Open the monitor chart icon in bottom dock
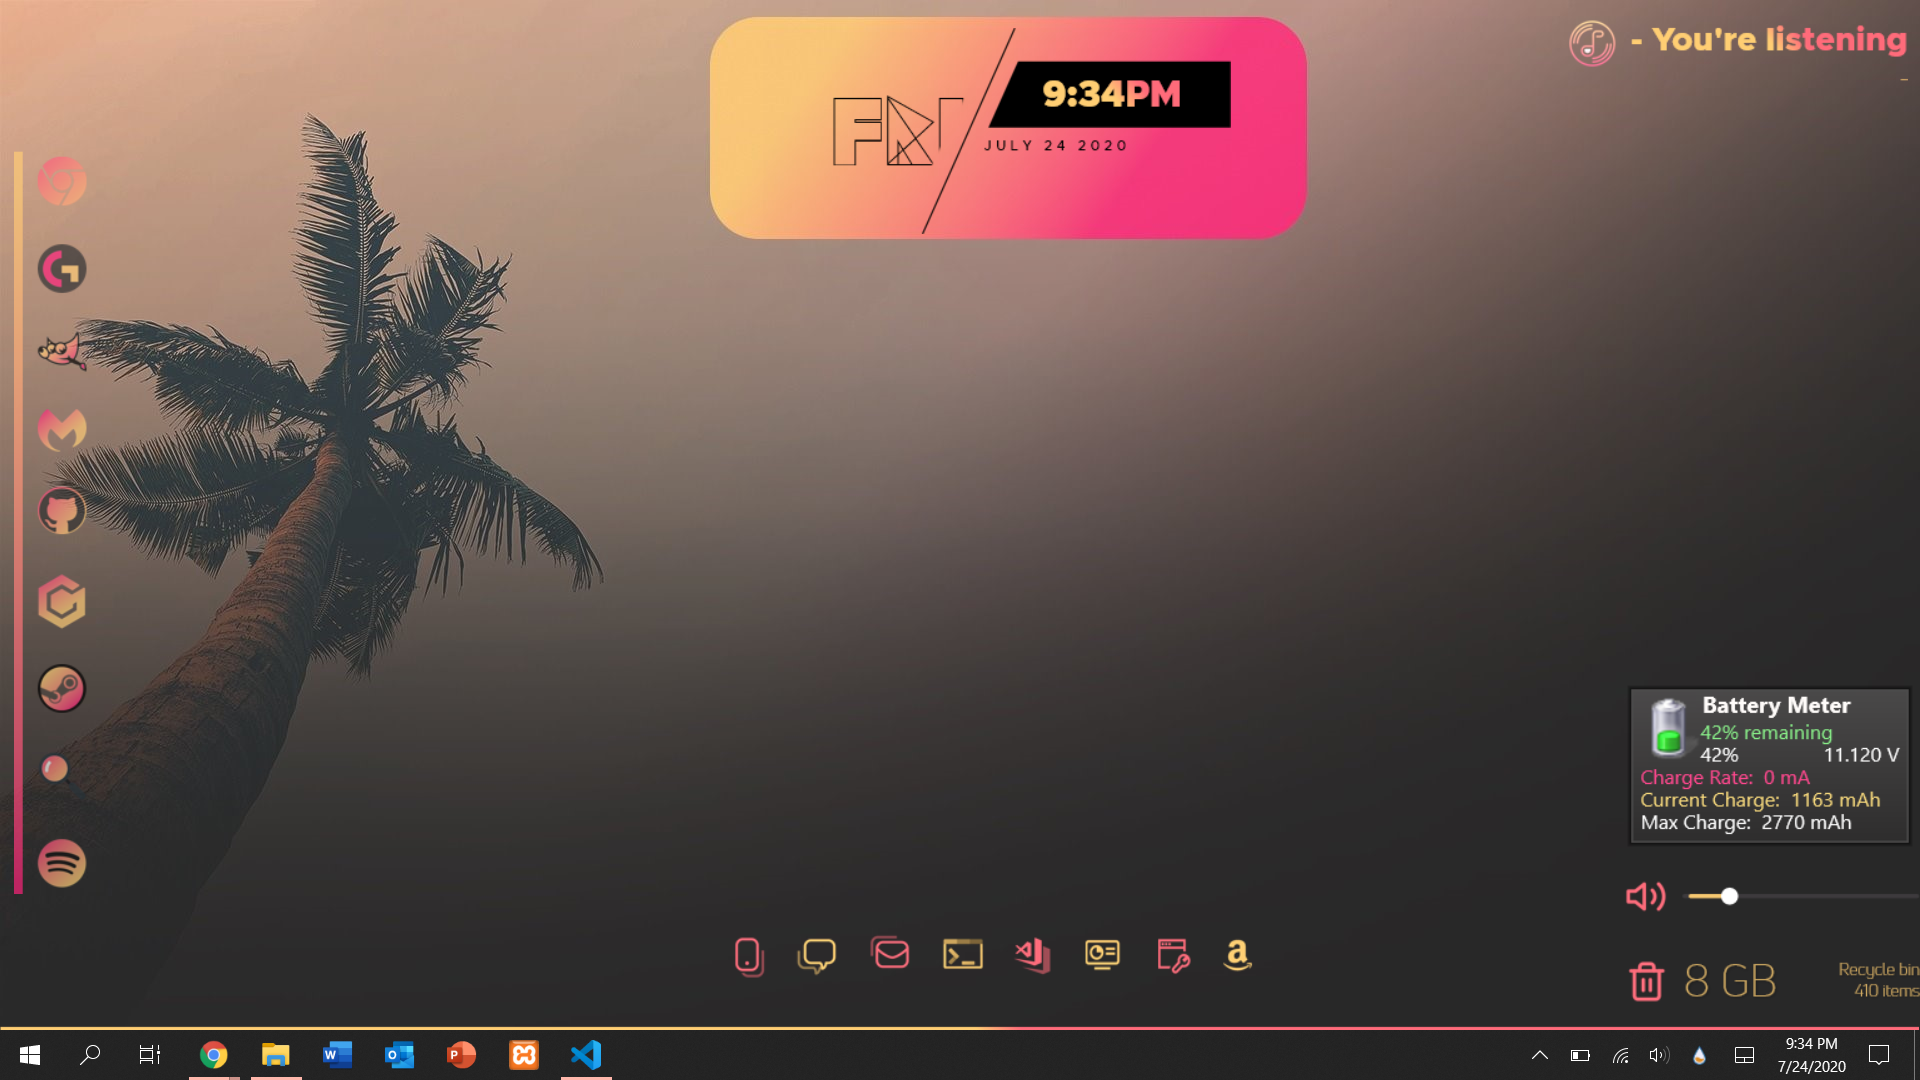This screenshot has width=1920, height=1080. [1103, 955]
